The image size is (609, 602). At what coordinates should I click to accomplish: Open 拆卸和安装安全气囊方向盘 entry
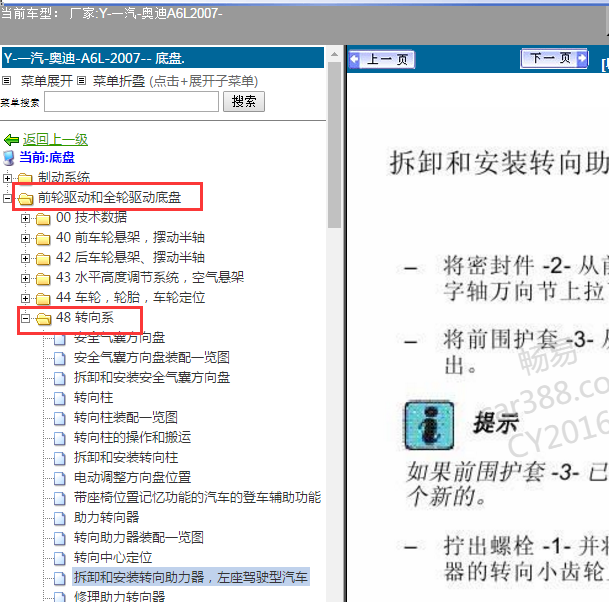click(x=152, y=378)
